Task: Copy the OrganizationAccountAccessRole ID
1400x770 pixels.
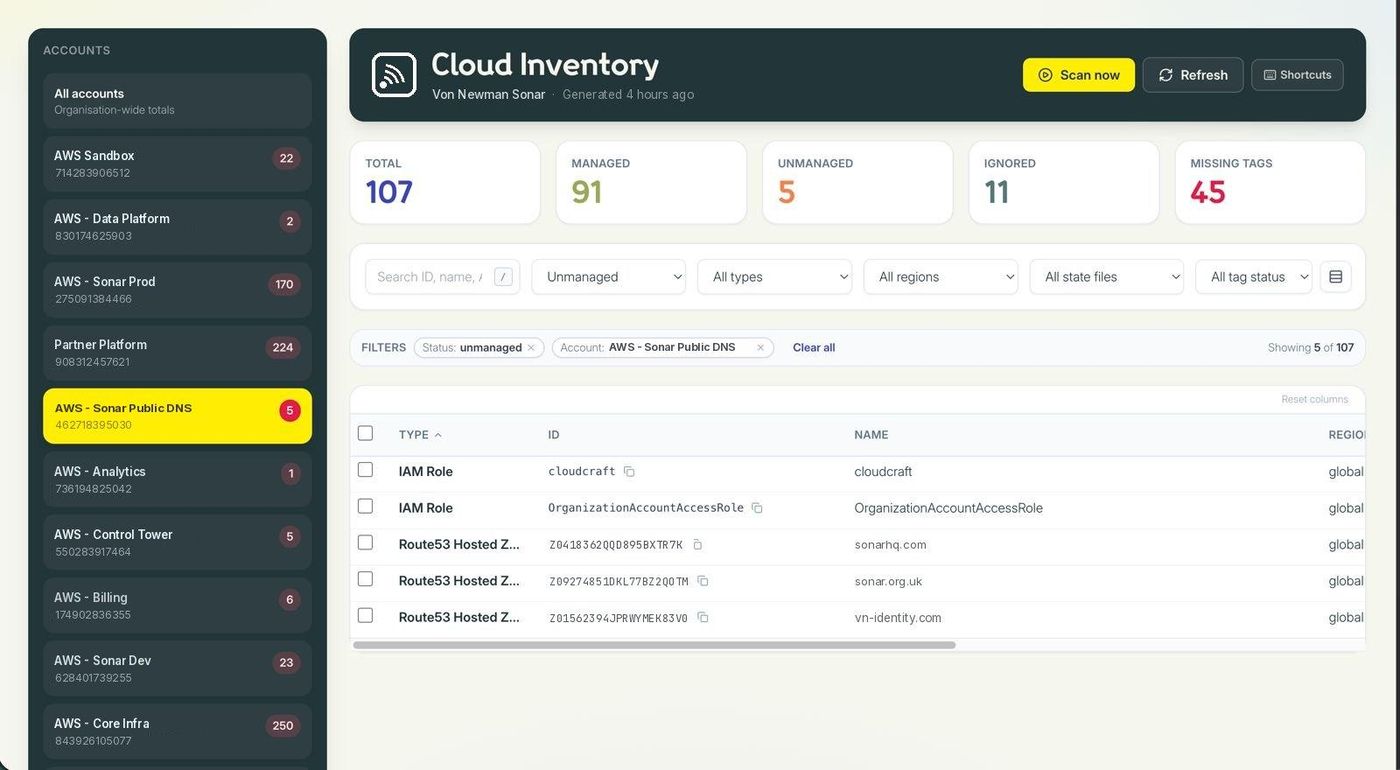Action: click(757, 508)
